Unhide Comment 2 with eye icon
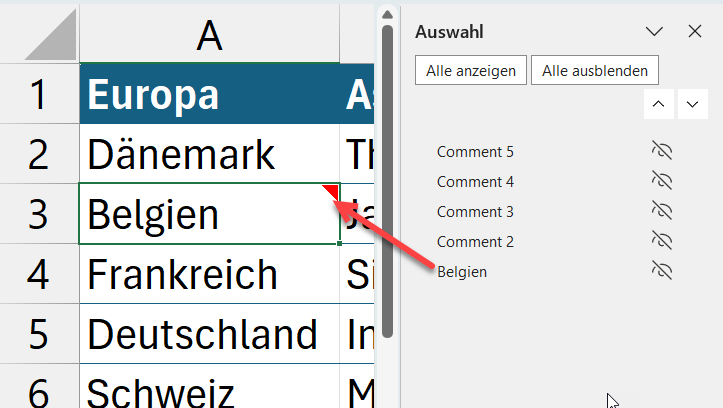723x408 pixels. [x=662, y=241]
